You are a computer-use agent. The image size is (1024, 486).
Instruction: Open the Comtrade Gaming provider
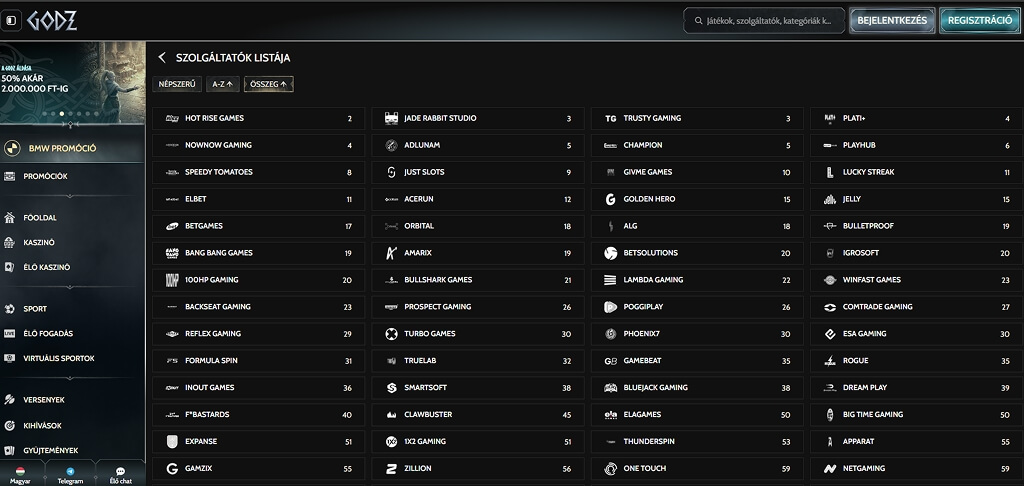(917, 307)
